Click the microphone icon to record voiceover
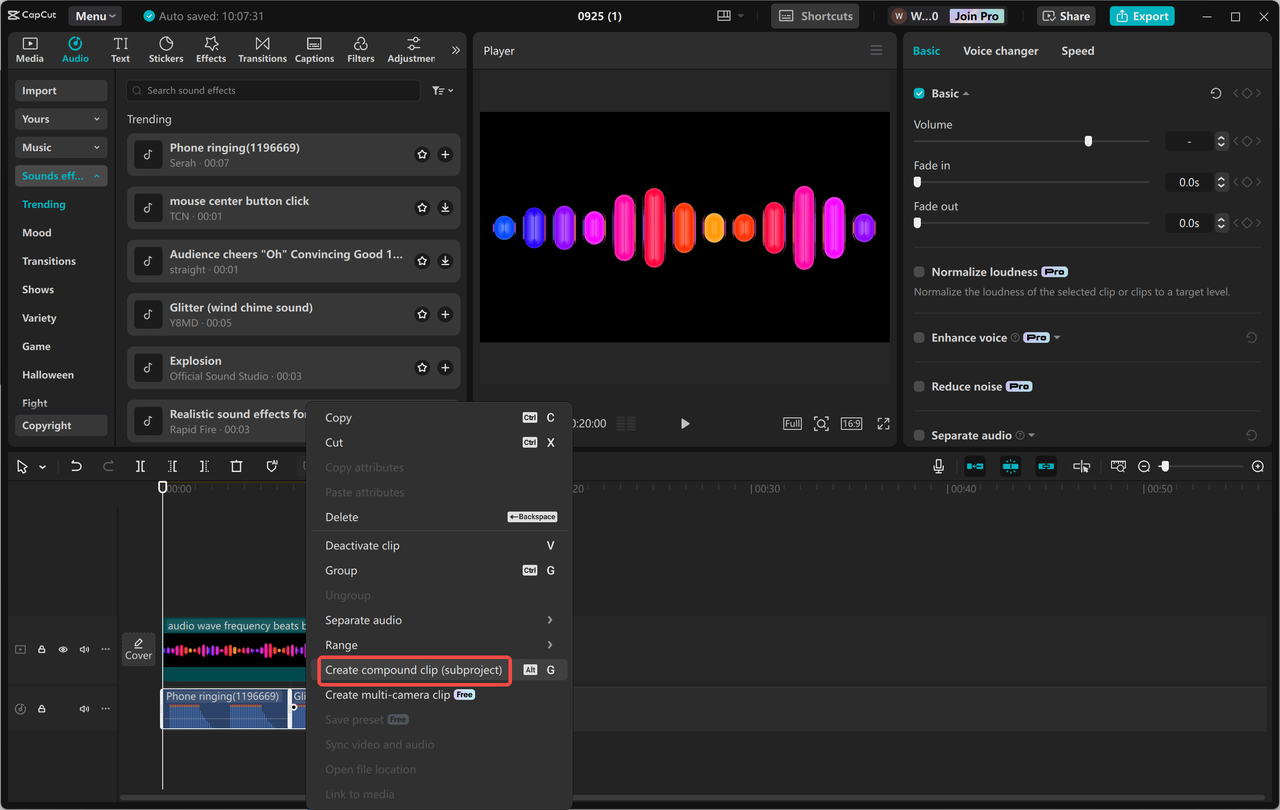 coord(938,465)
